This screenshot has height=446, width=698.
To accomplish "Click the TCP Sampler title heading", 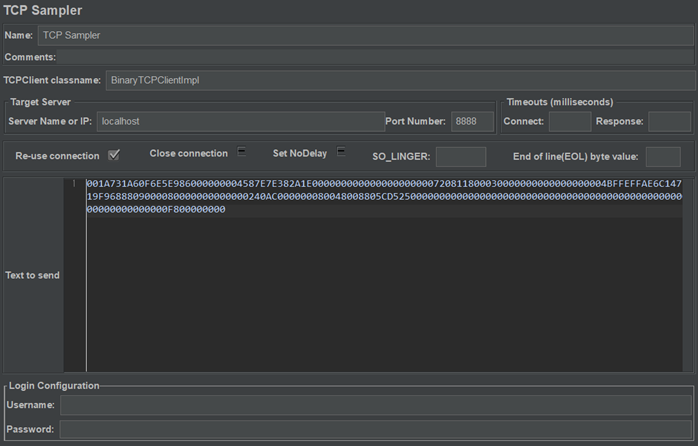I will [43, 10].
